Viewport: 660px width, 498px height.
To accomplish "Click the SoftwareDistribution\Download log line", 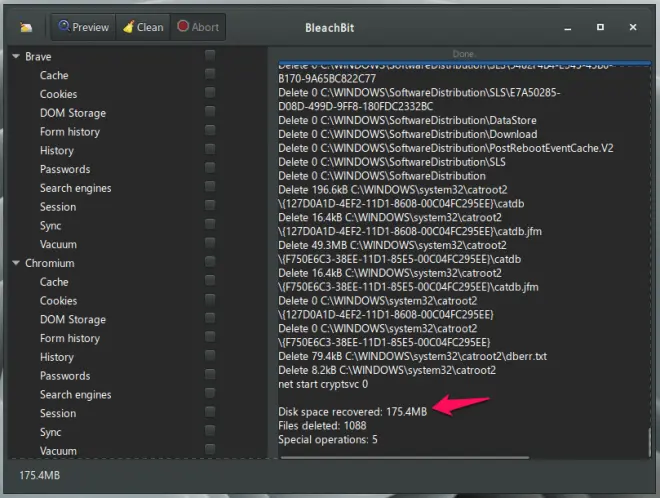I will (x=407, y=134).
